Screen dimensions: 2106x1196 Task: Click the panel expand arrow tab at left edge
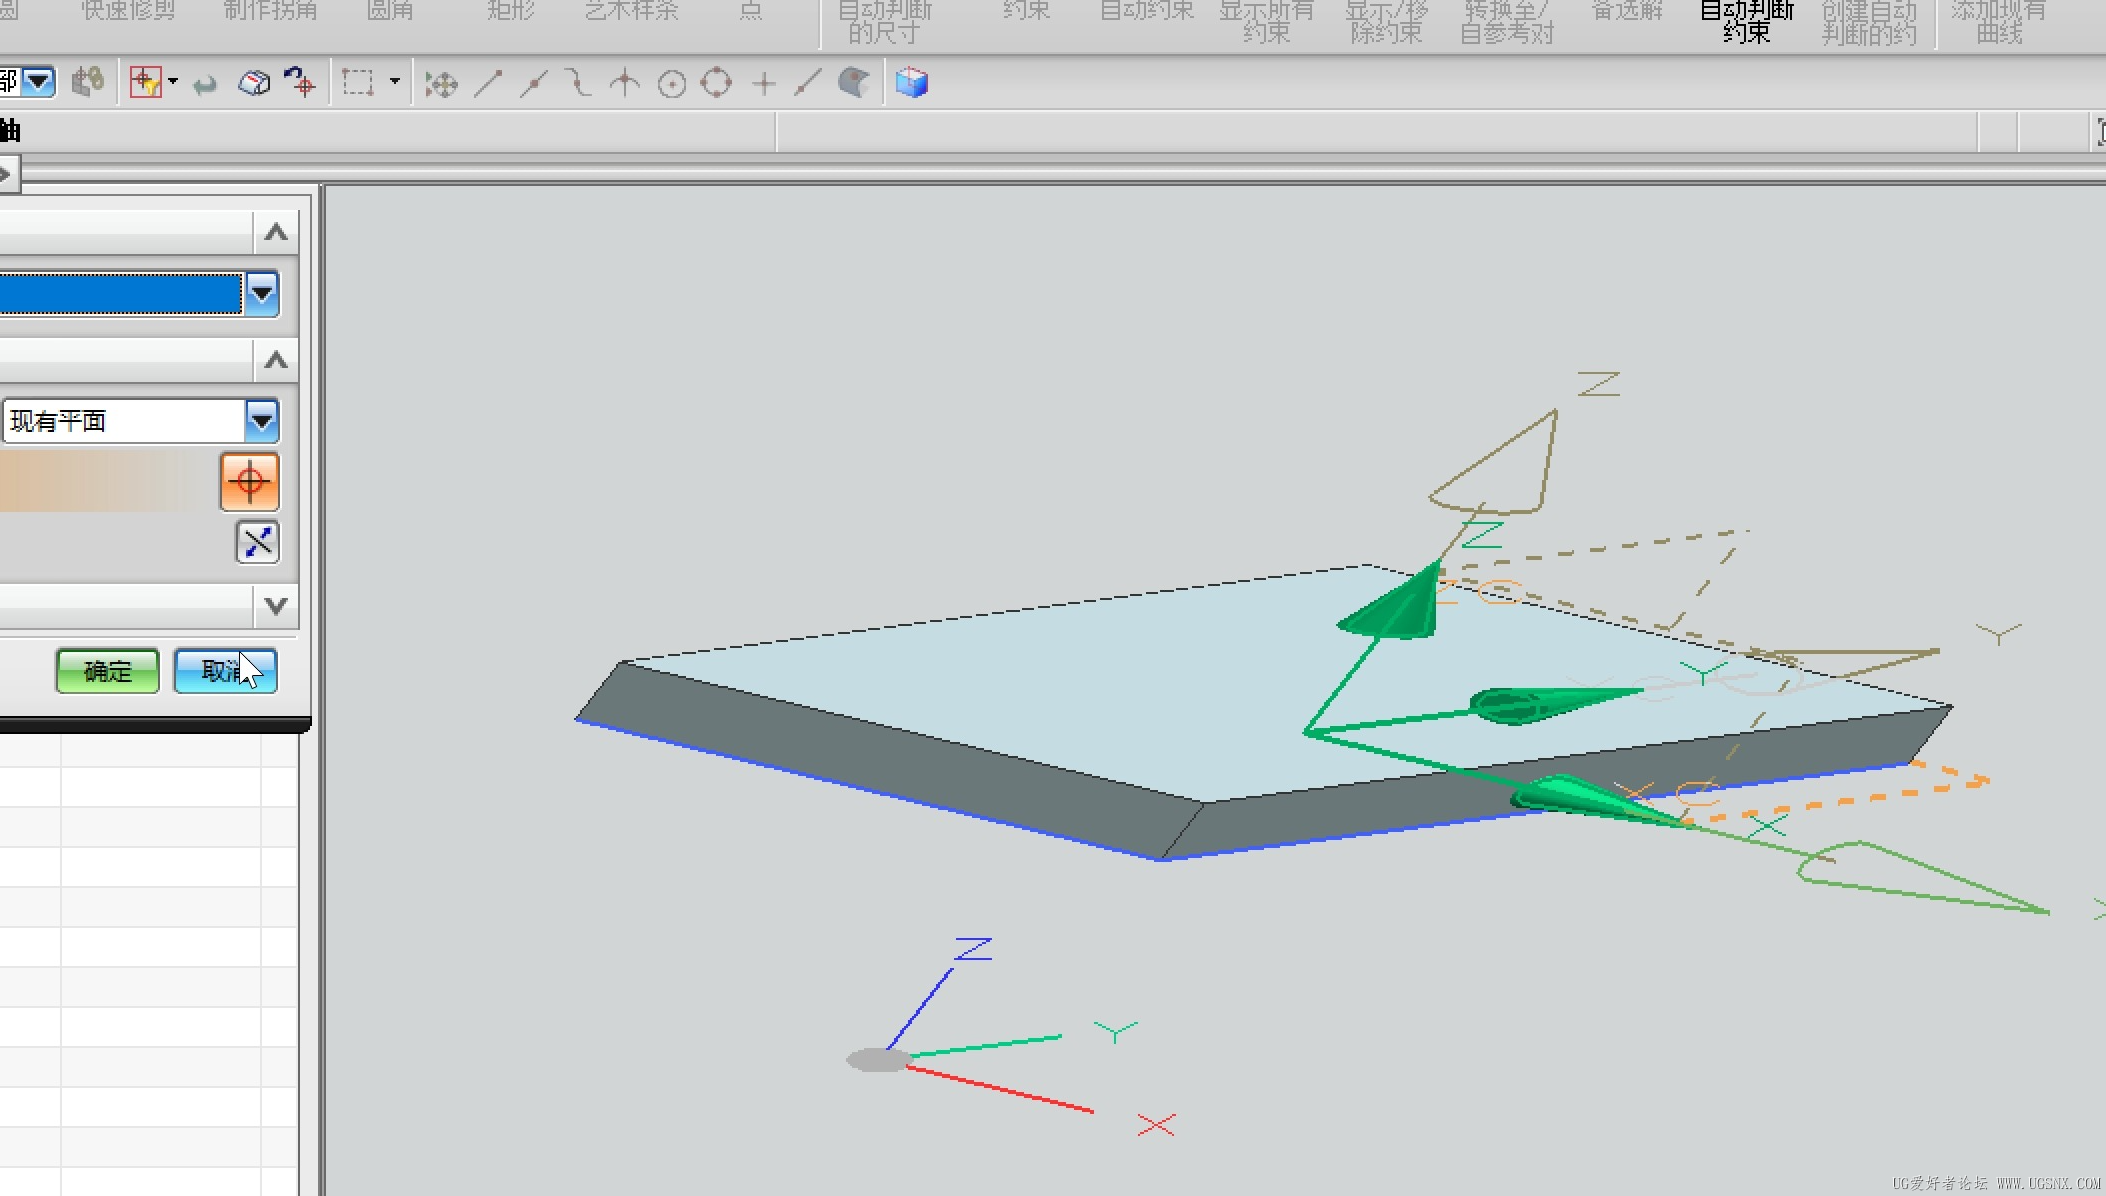[8, 174]
